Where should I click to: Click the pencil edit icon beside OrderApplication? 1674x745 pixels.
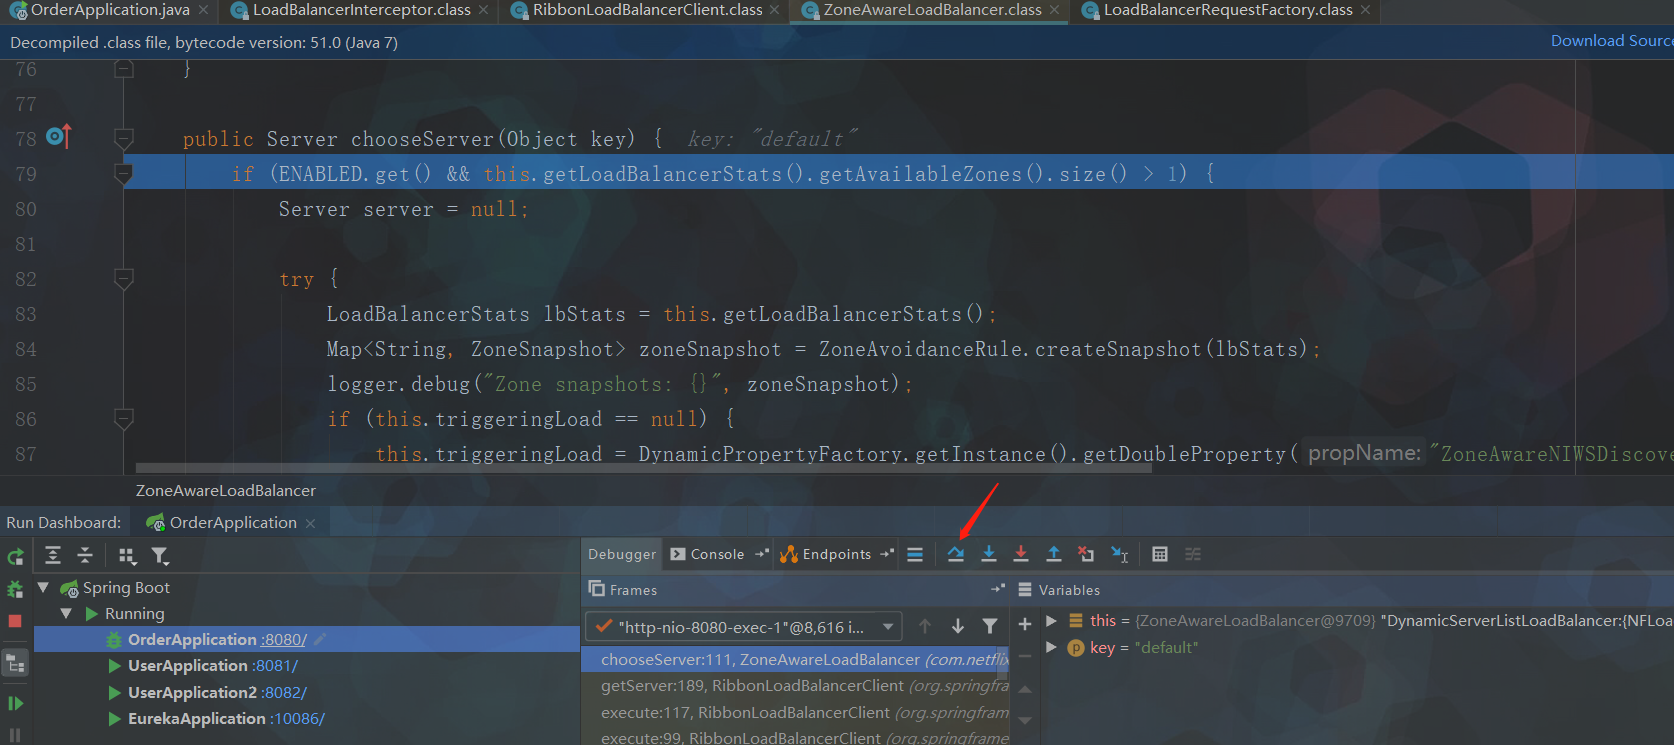click(320, 640)
